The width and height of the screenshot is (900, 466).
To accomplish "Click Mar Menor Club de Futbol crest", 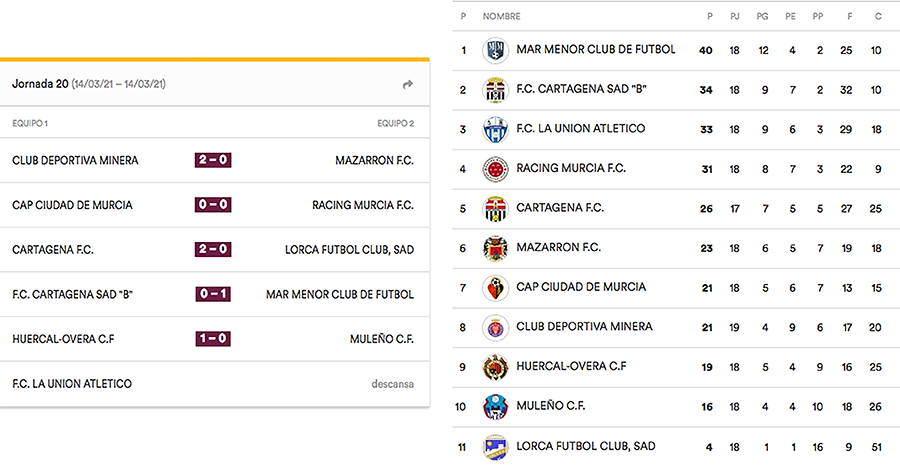I will [x=495, y=50].
